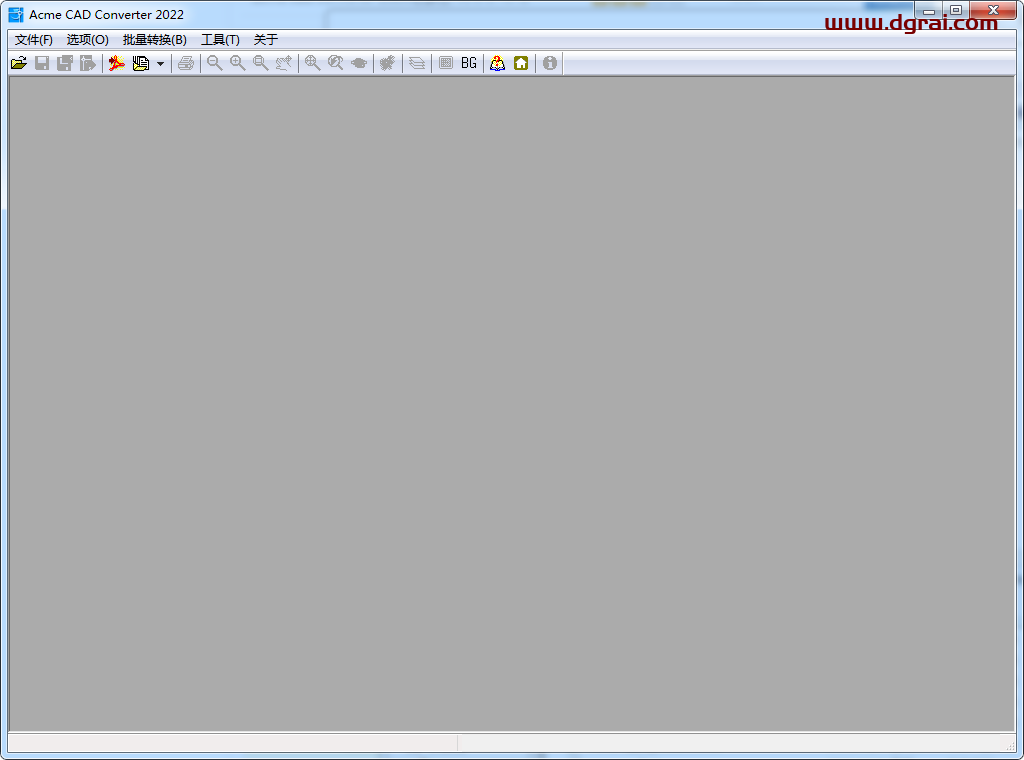This screenshot has width=1024, height=760.
Task: Toggle the BG background color setting
Action: coord(468,63)
